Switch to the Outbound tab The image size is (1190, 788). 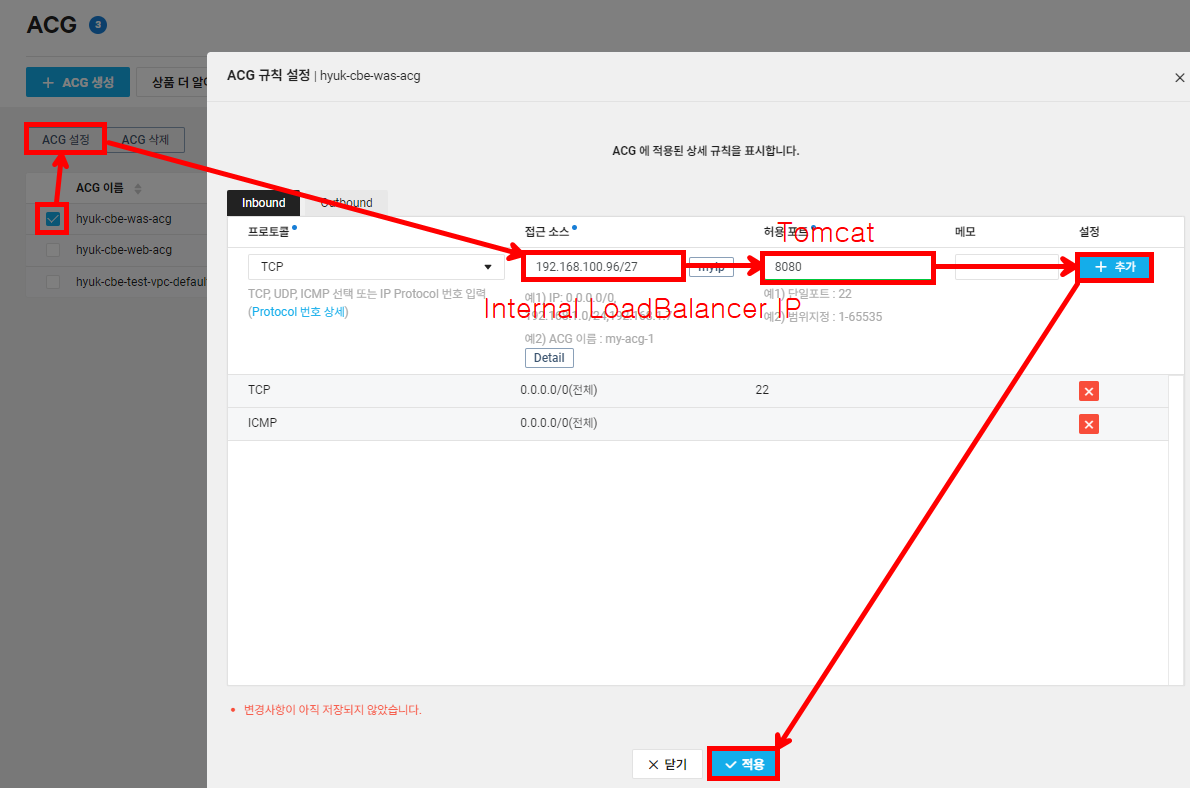(x=346, y=203)
